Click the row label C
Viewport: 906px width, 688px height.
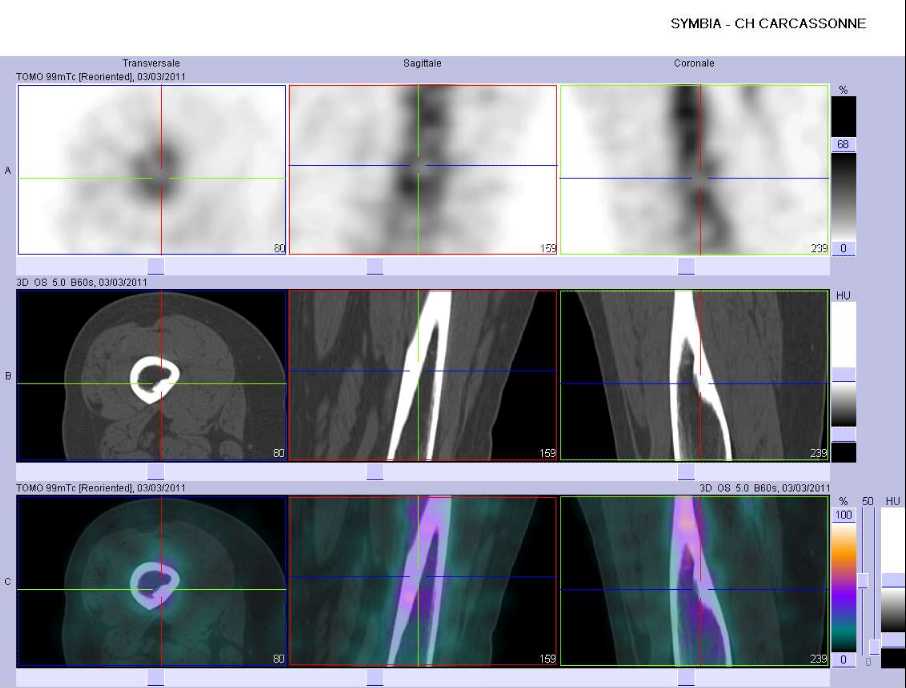(x=8, y=582)
